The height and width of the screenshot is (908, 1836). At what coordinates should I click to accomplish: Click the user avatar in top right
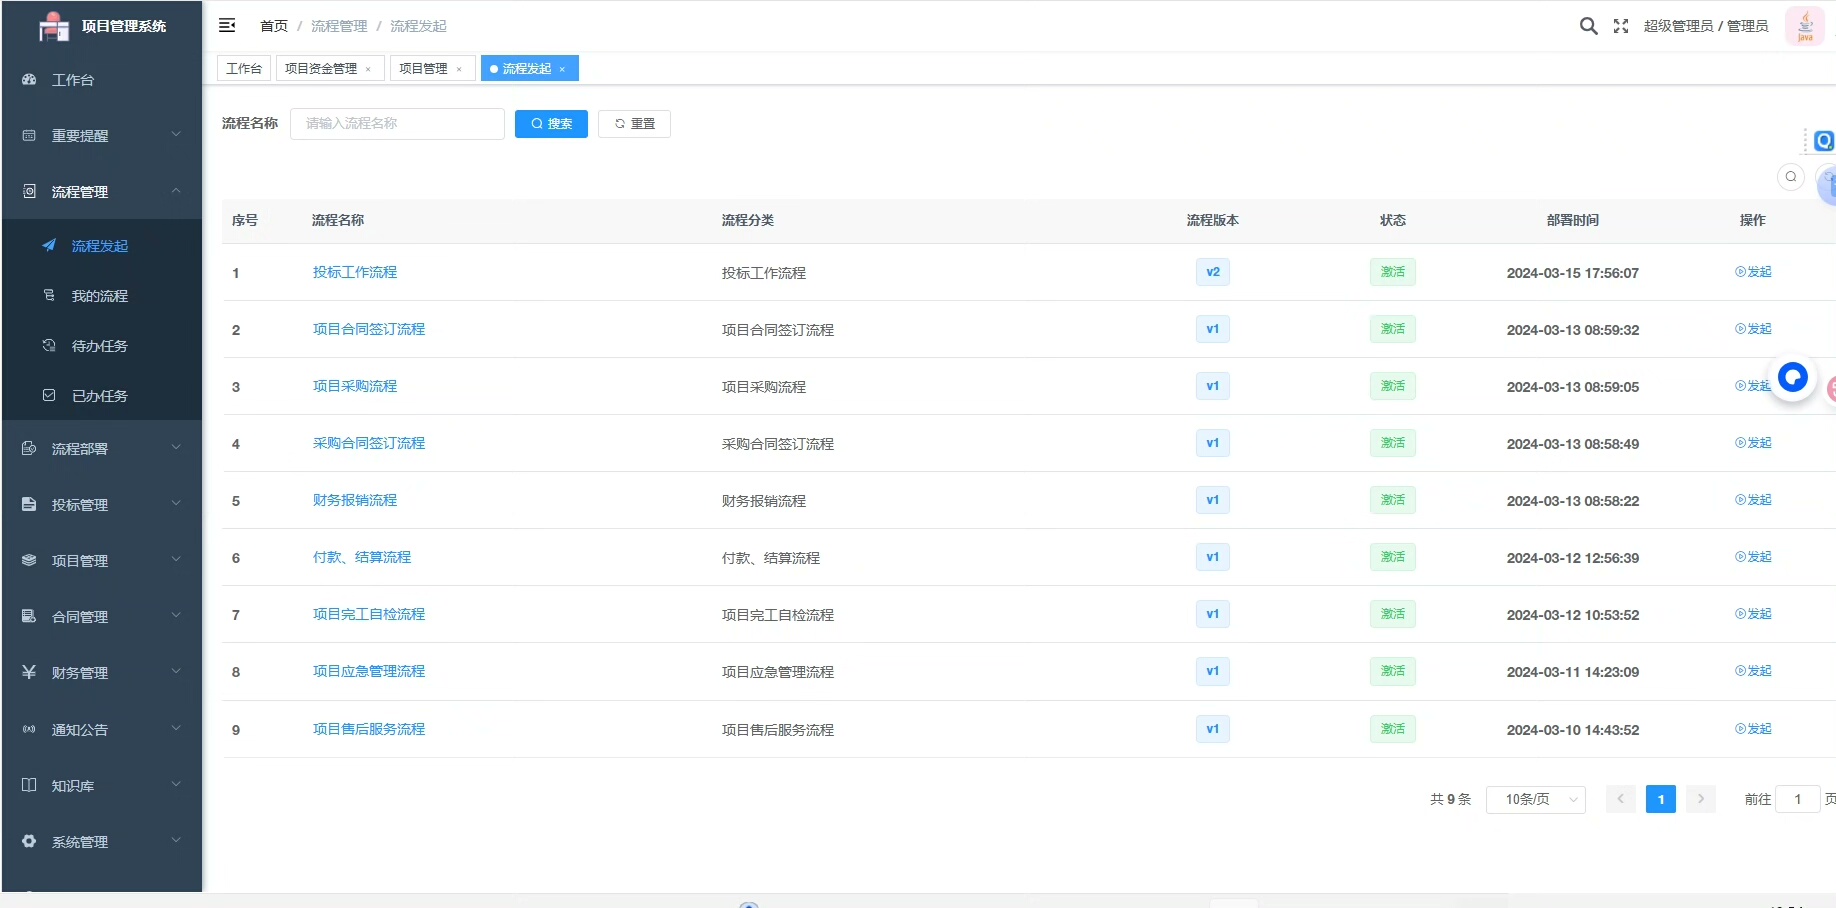(1805, 26)
